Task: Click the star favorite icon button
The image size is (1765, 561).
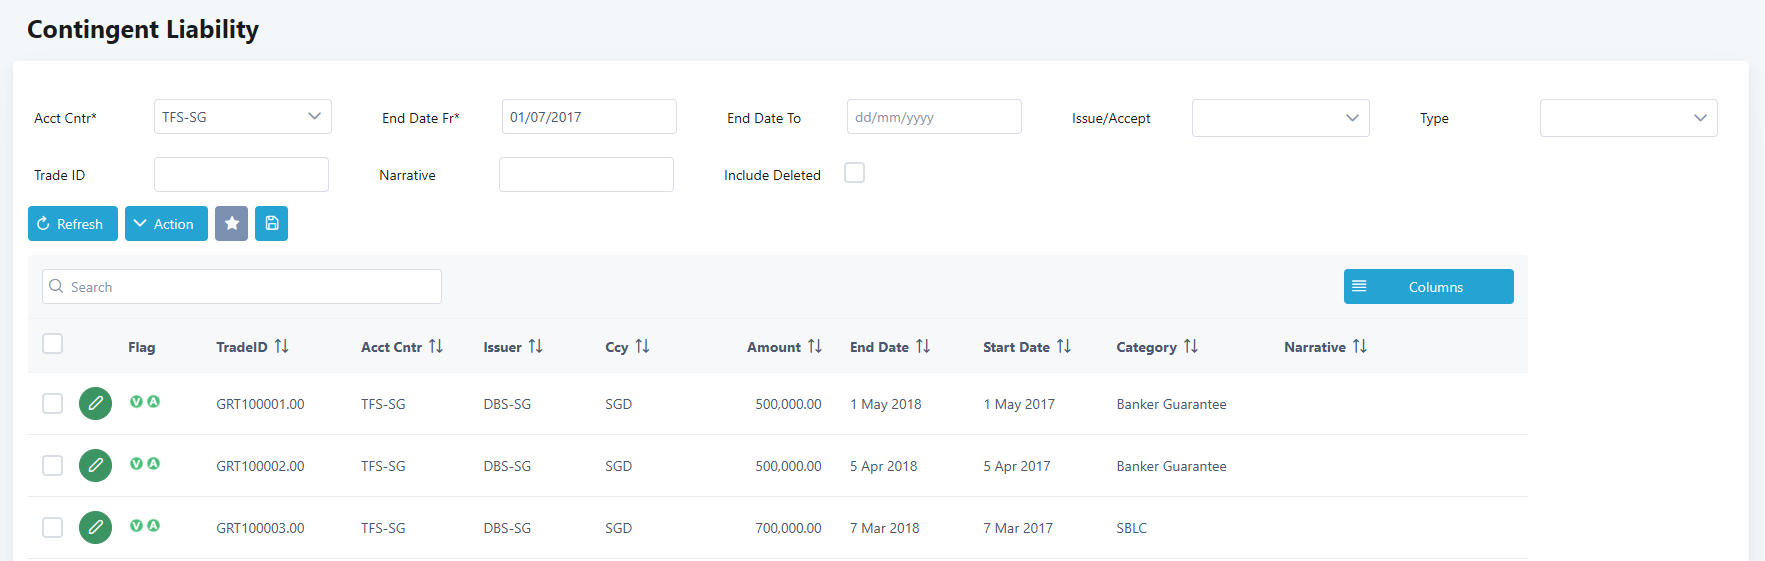Action: coord(231,224)
